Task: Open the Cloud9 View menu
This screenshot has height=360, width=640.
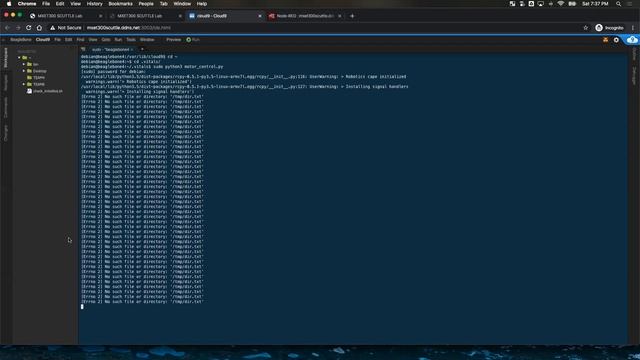Action: click(93, 40)
